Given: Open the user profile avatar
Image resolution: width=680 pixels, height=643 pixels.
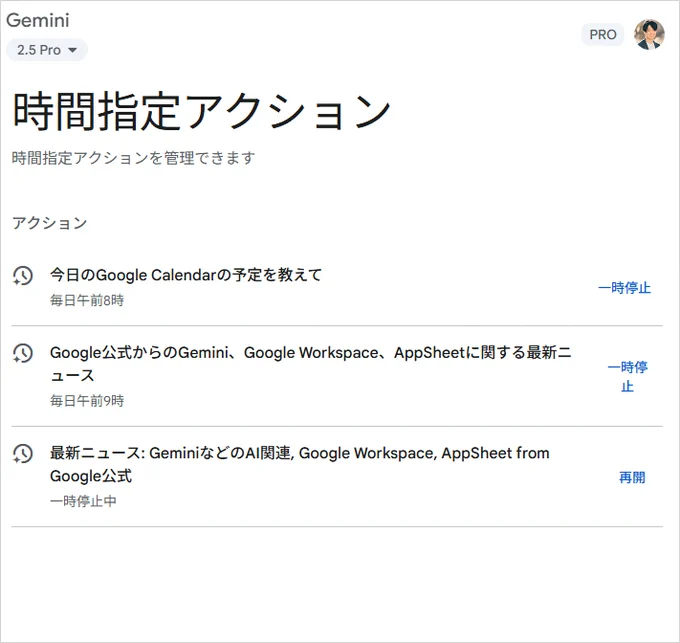Looking at the screenshot, I should [x=649, y=34].
